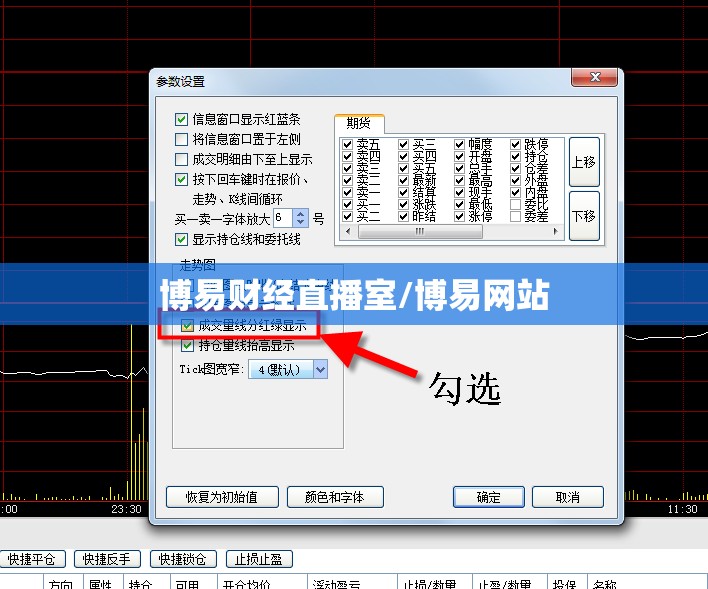Uncheck 幅度 in the field list
The width and height of the screenshot is (708, 589).
coord(459,145)
